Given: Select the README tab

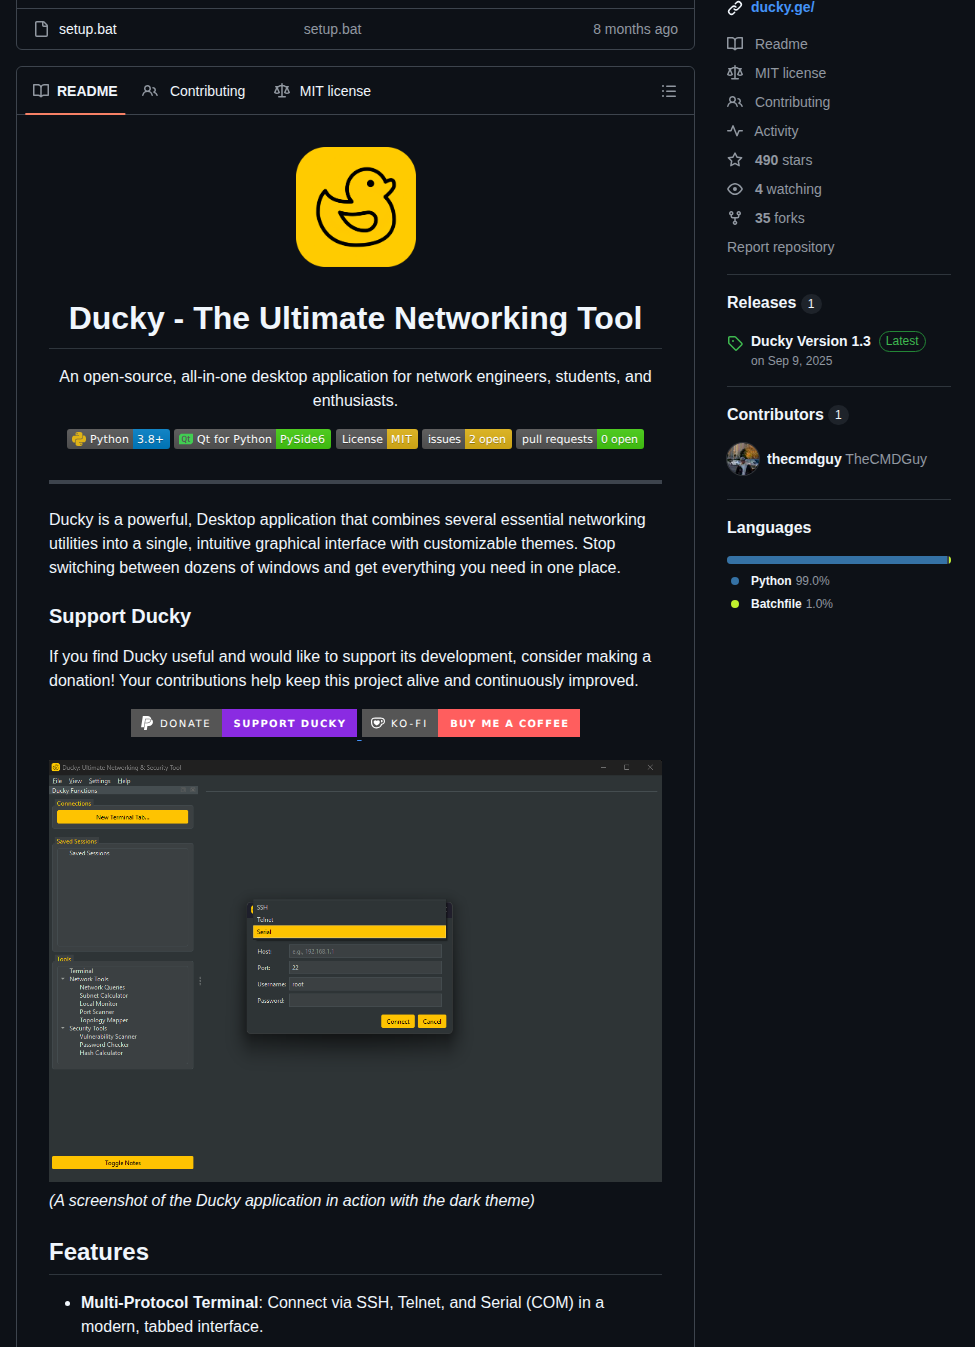Looking at the screenshot, I should click(75, 91).
